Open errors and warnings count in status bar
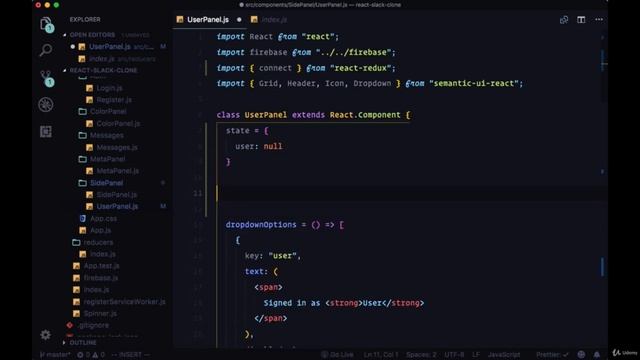 tap(91, 355)
